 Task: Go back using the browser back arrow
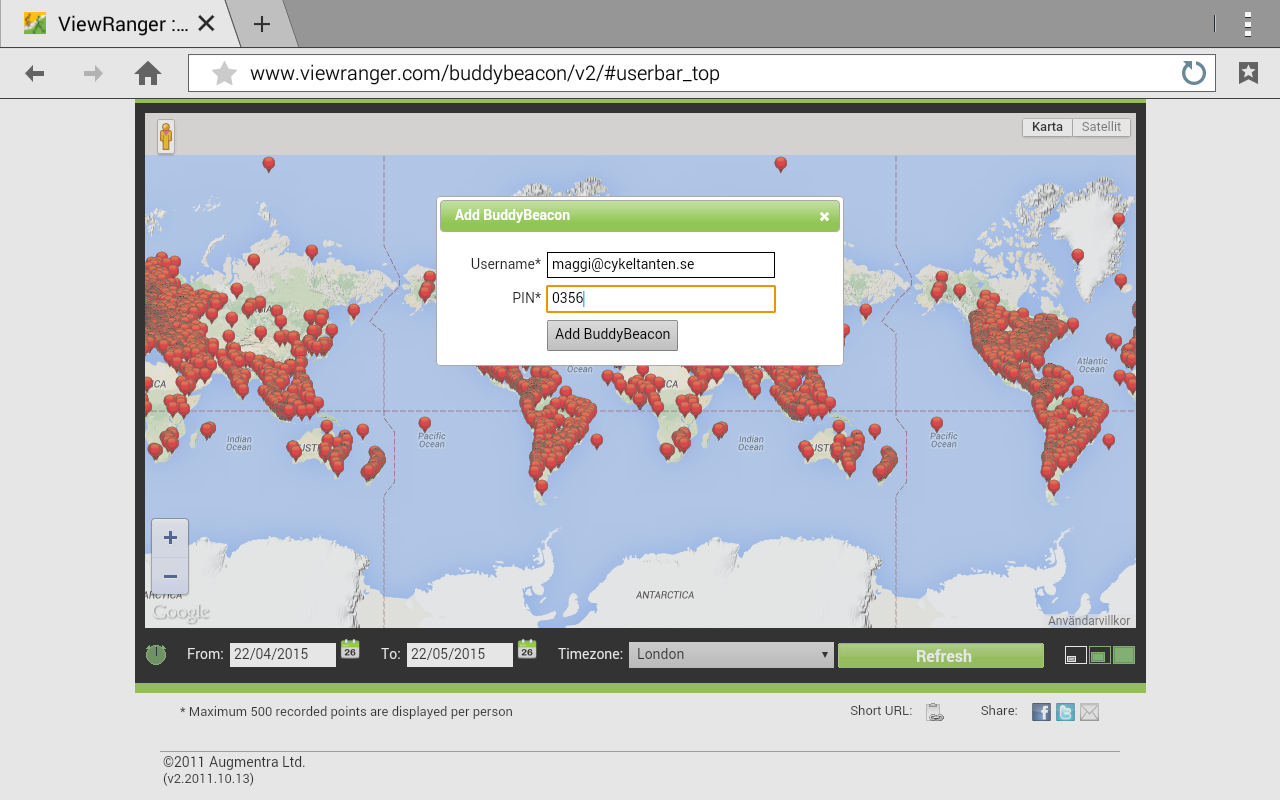[35, 73]
